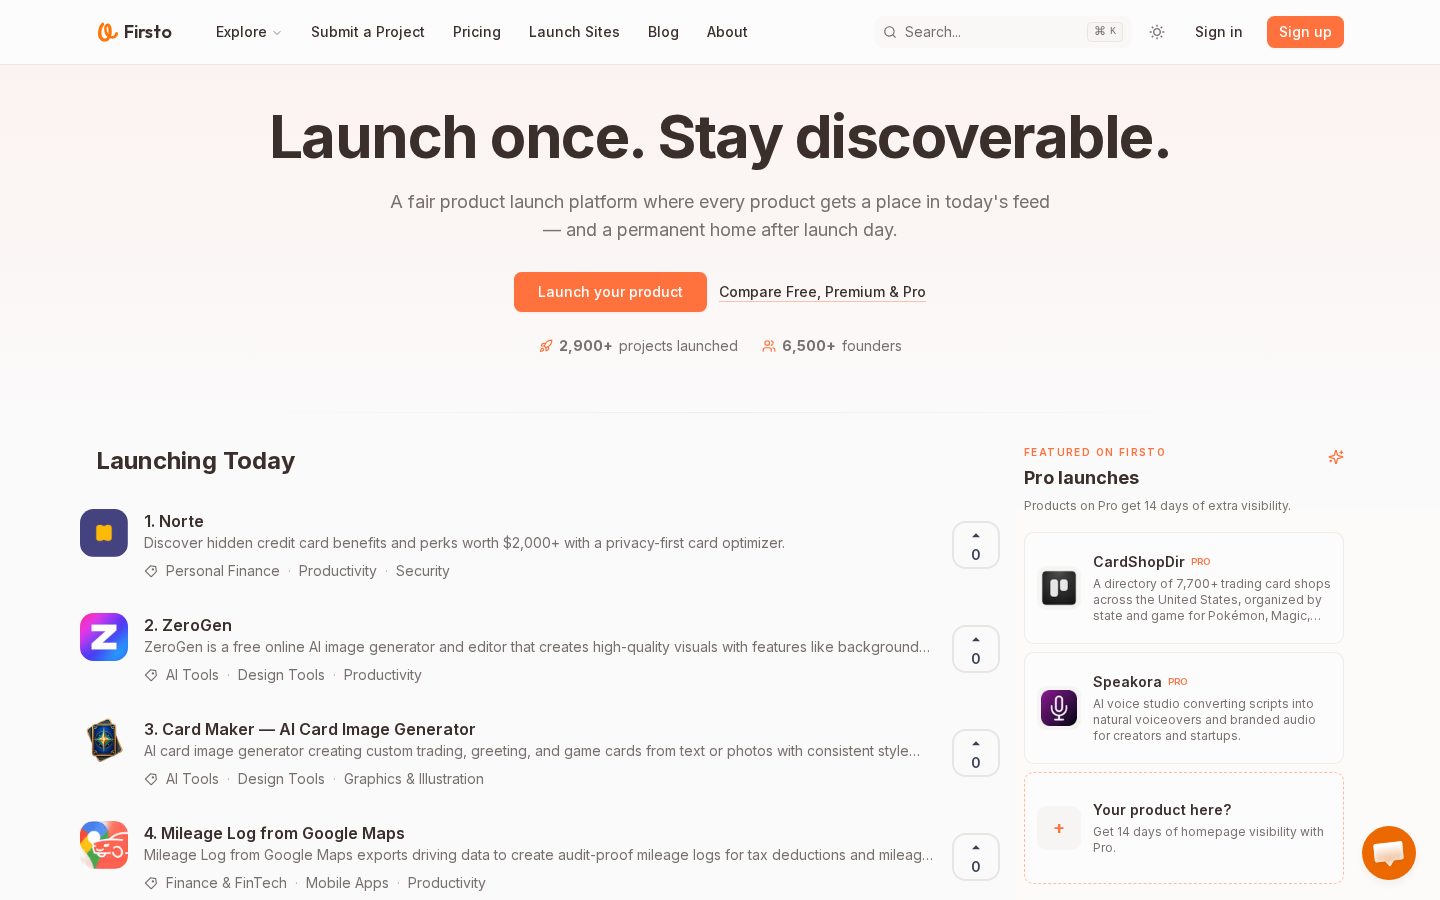Click the plus icon in Your product here
This screenshot has width=1440, height=900.
point(1059,828)
